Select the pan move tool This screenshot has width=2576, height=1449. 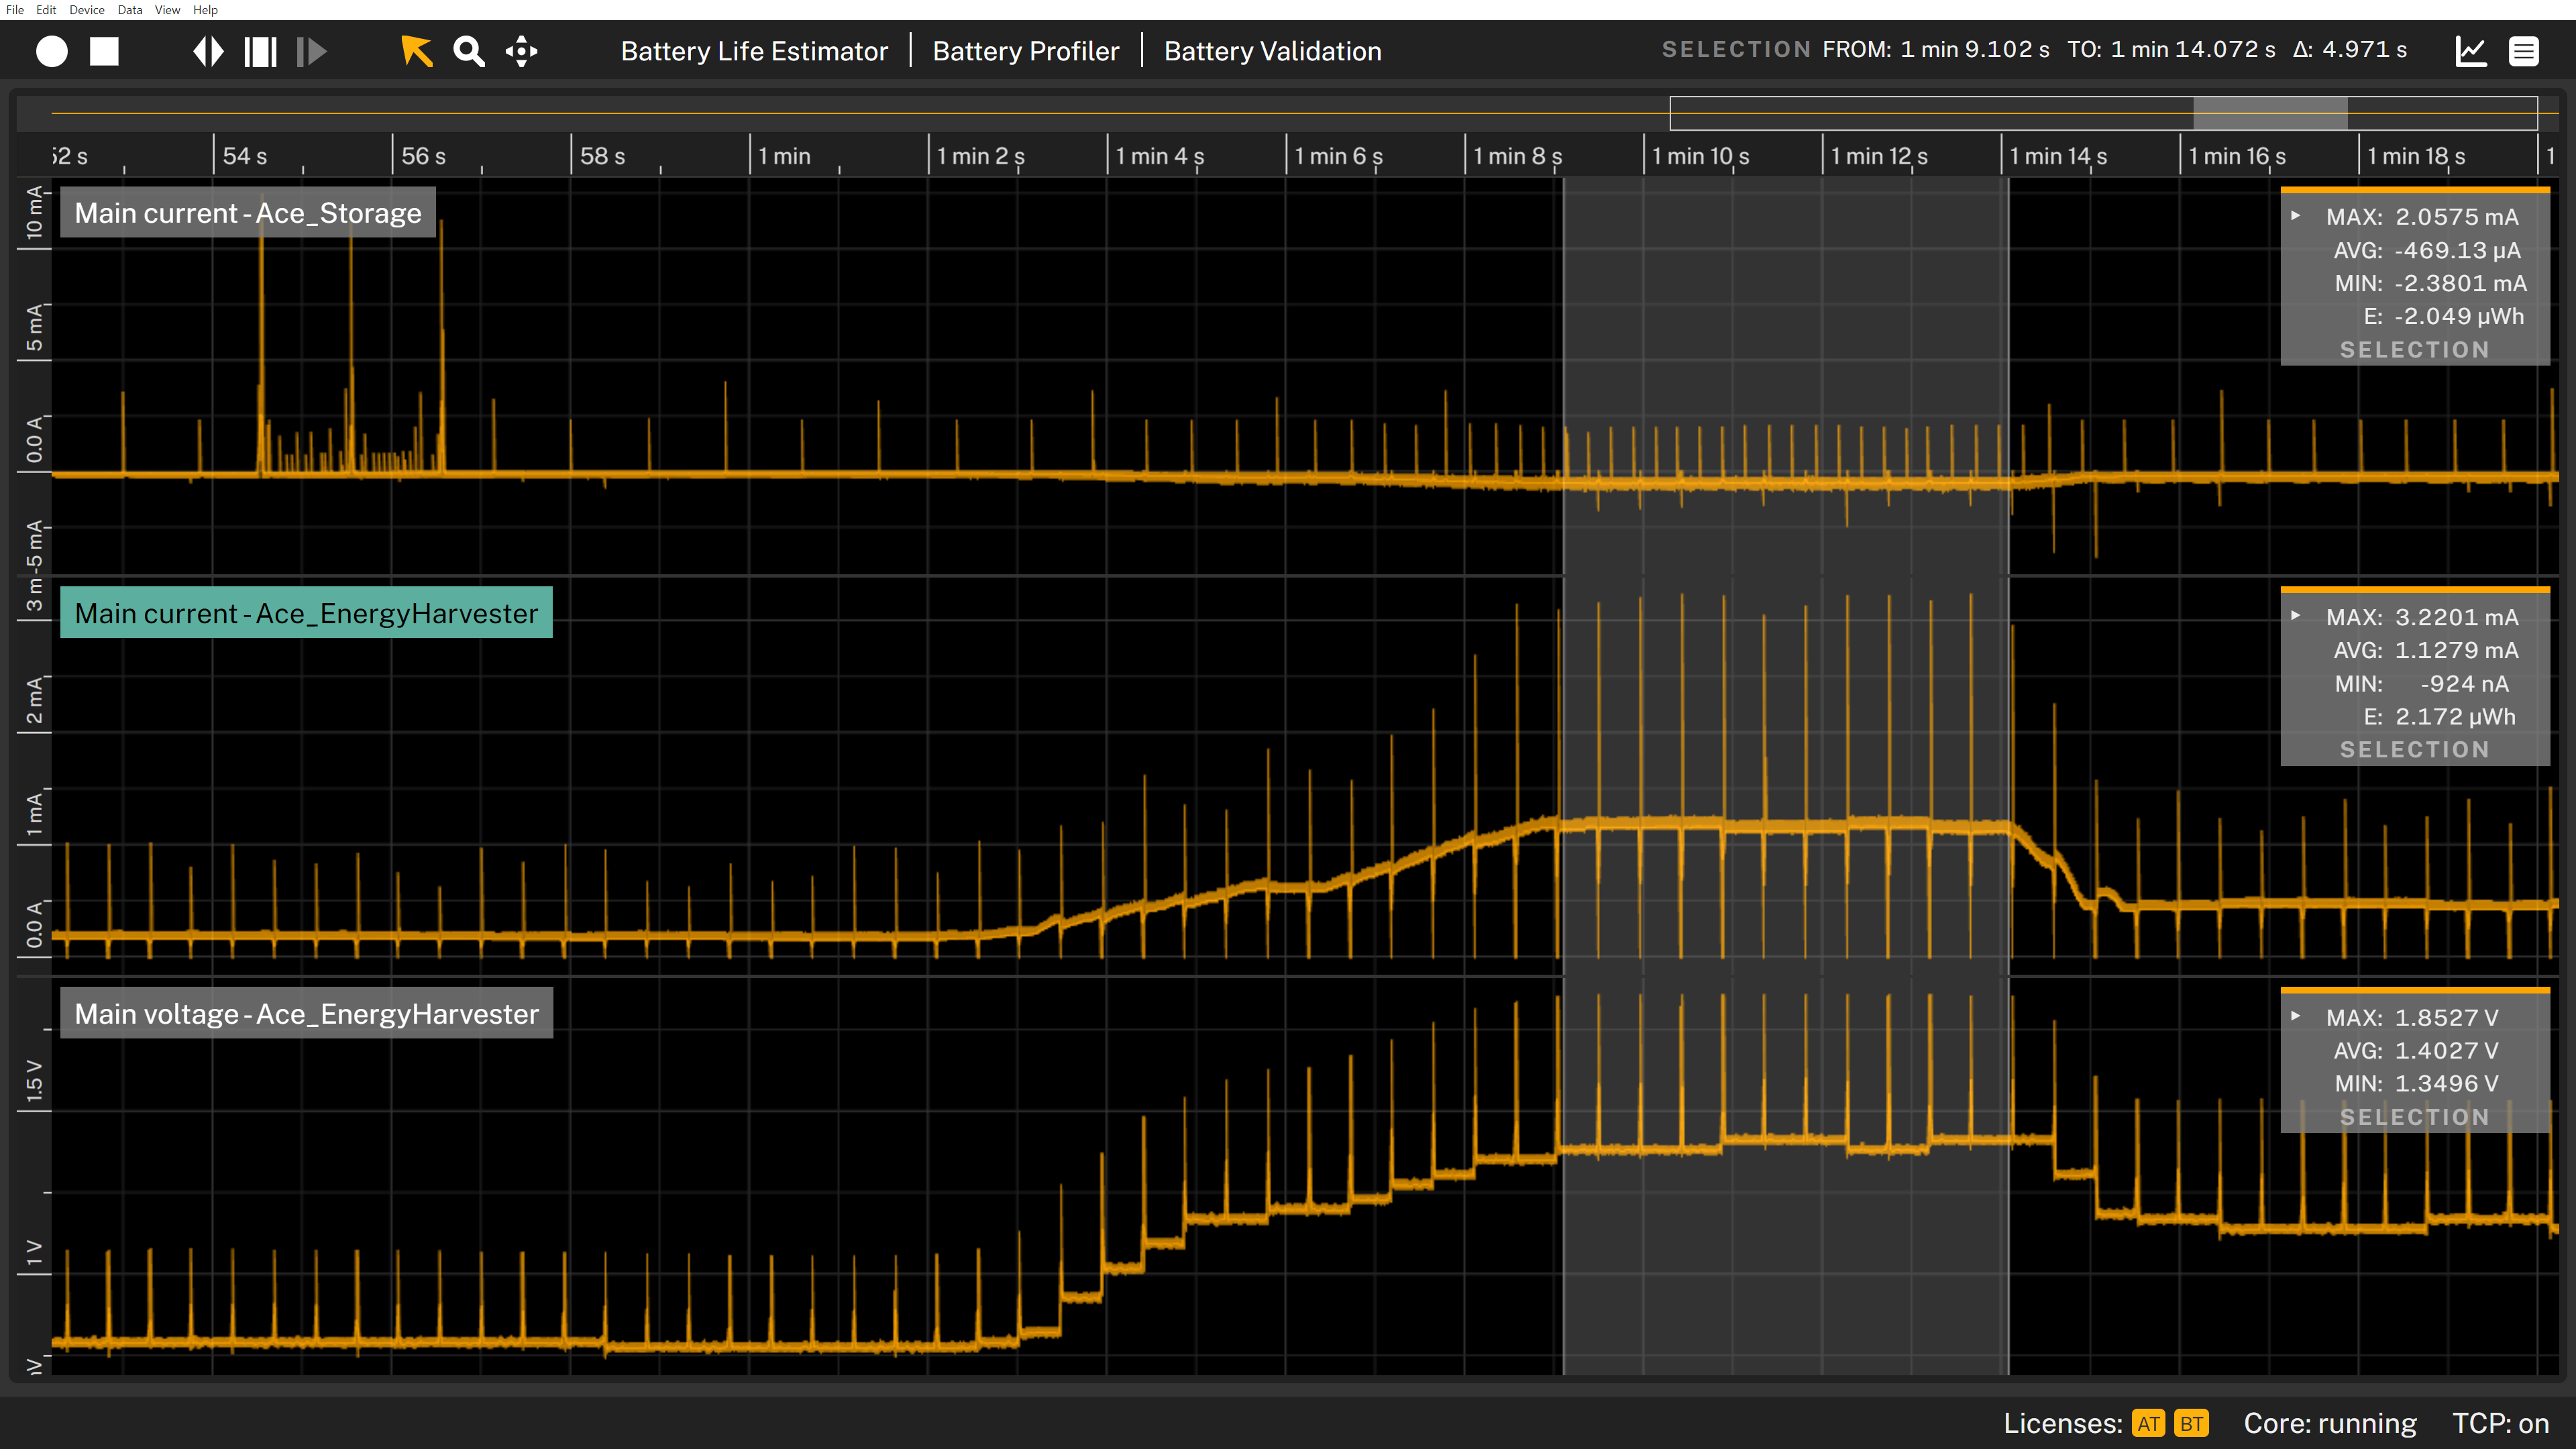521,51
